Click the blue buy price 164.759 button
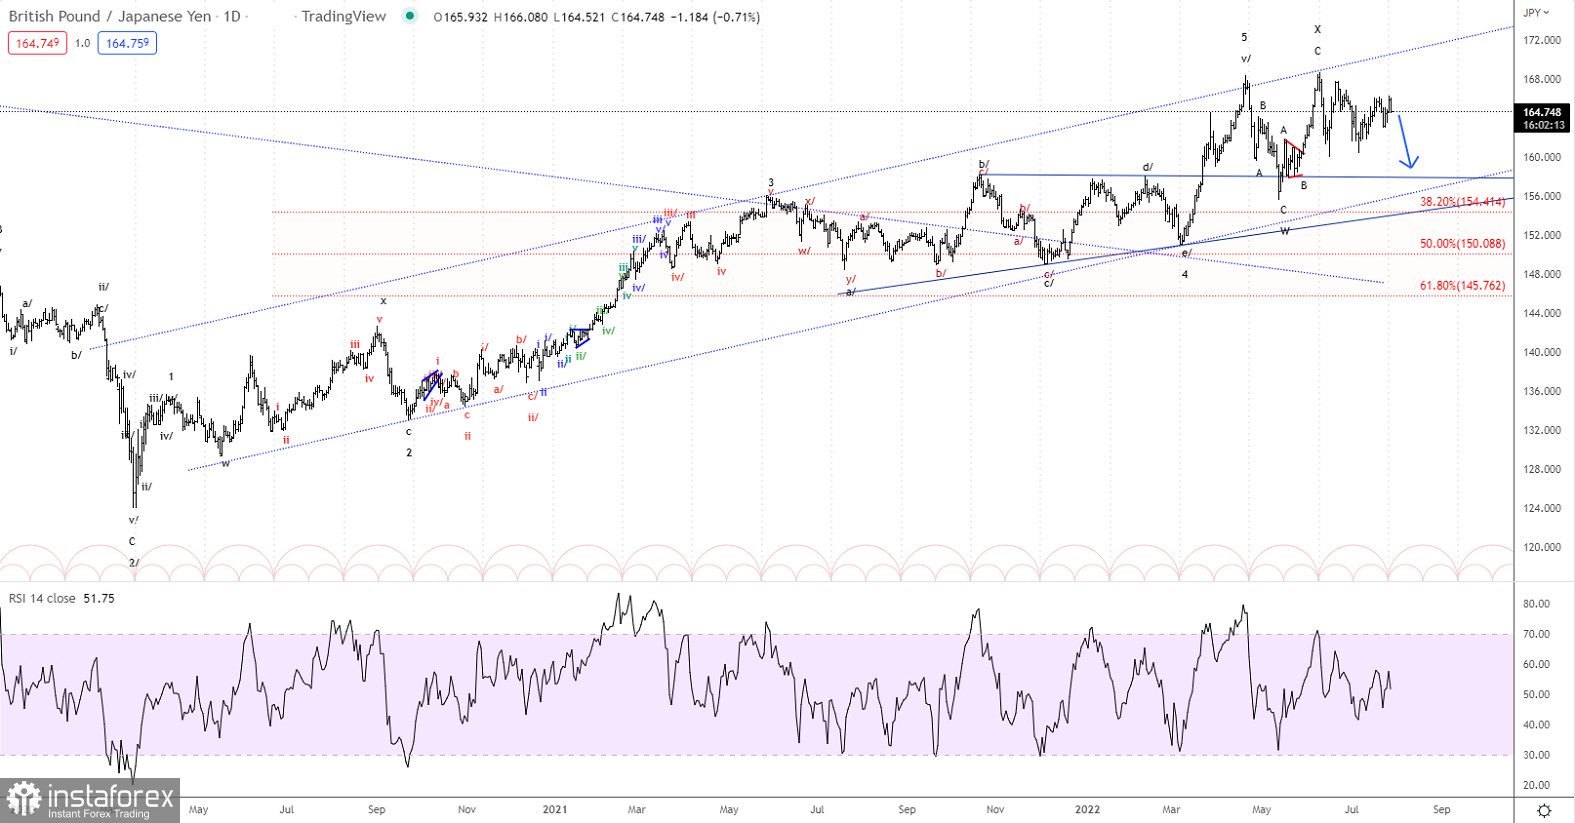This screenshot has height=823, width=1575. point(127,43)
